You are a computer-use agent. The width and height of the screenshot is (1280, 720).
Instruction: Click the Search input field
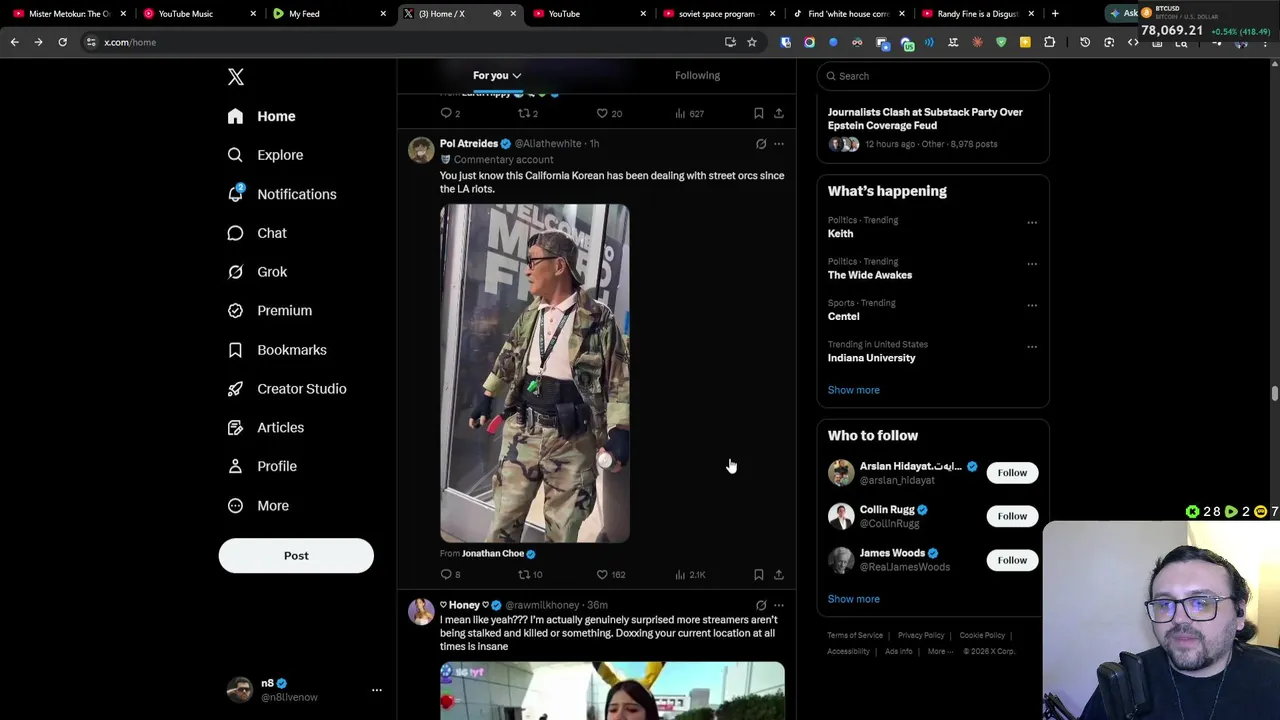(933, 76)
